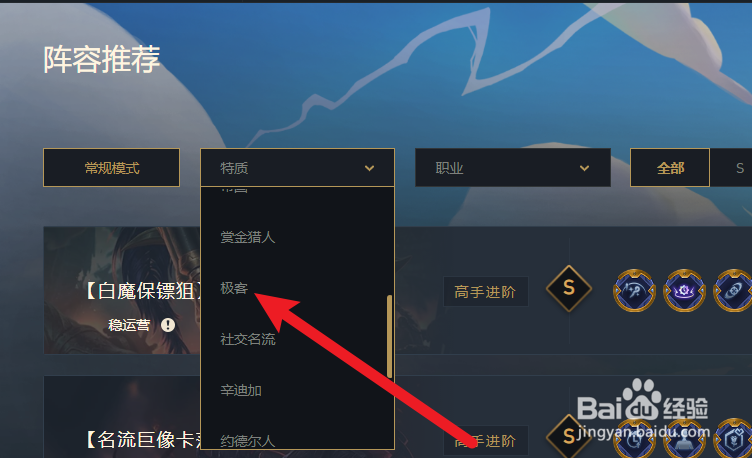Collapse the 特质 trait dropdown
752x458 pixels.
pyautogui.click(x=297, y=167)
